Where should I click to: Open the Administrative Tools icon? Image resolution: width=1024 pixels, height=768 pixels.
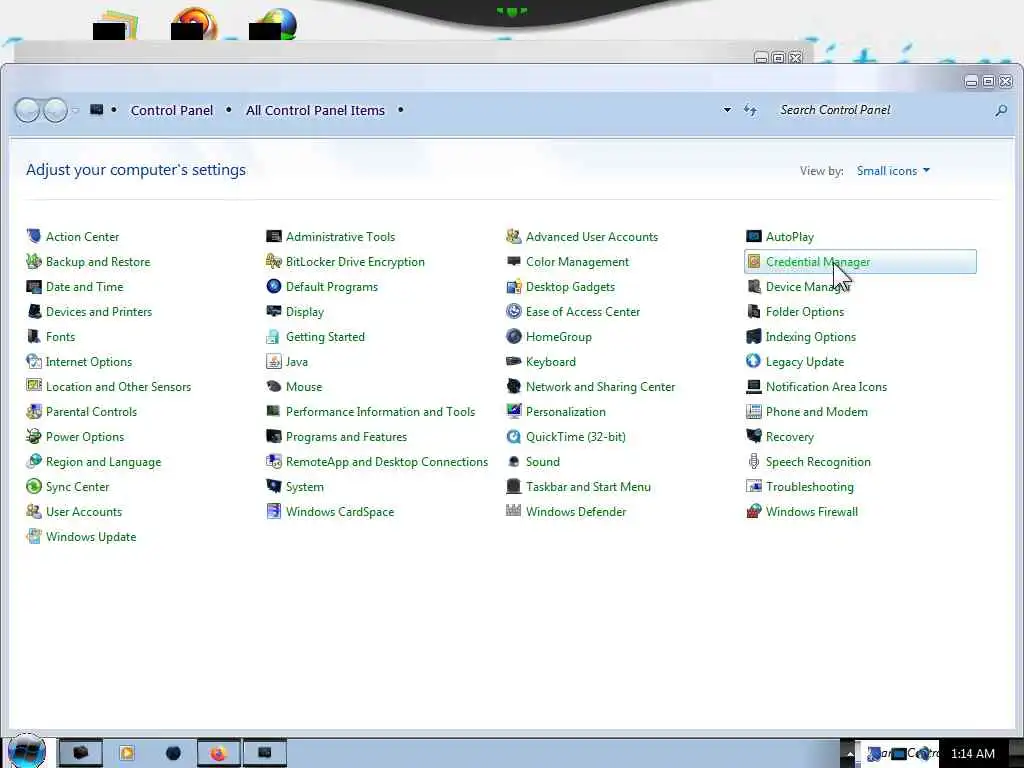coord(274,236)
